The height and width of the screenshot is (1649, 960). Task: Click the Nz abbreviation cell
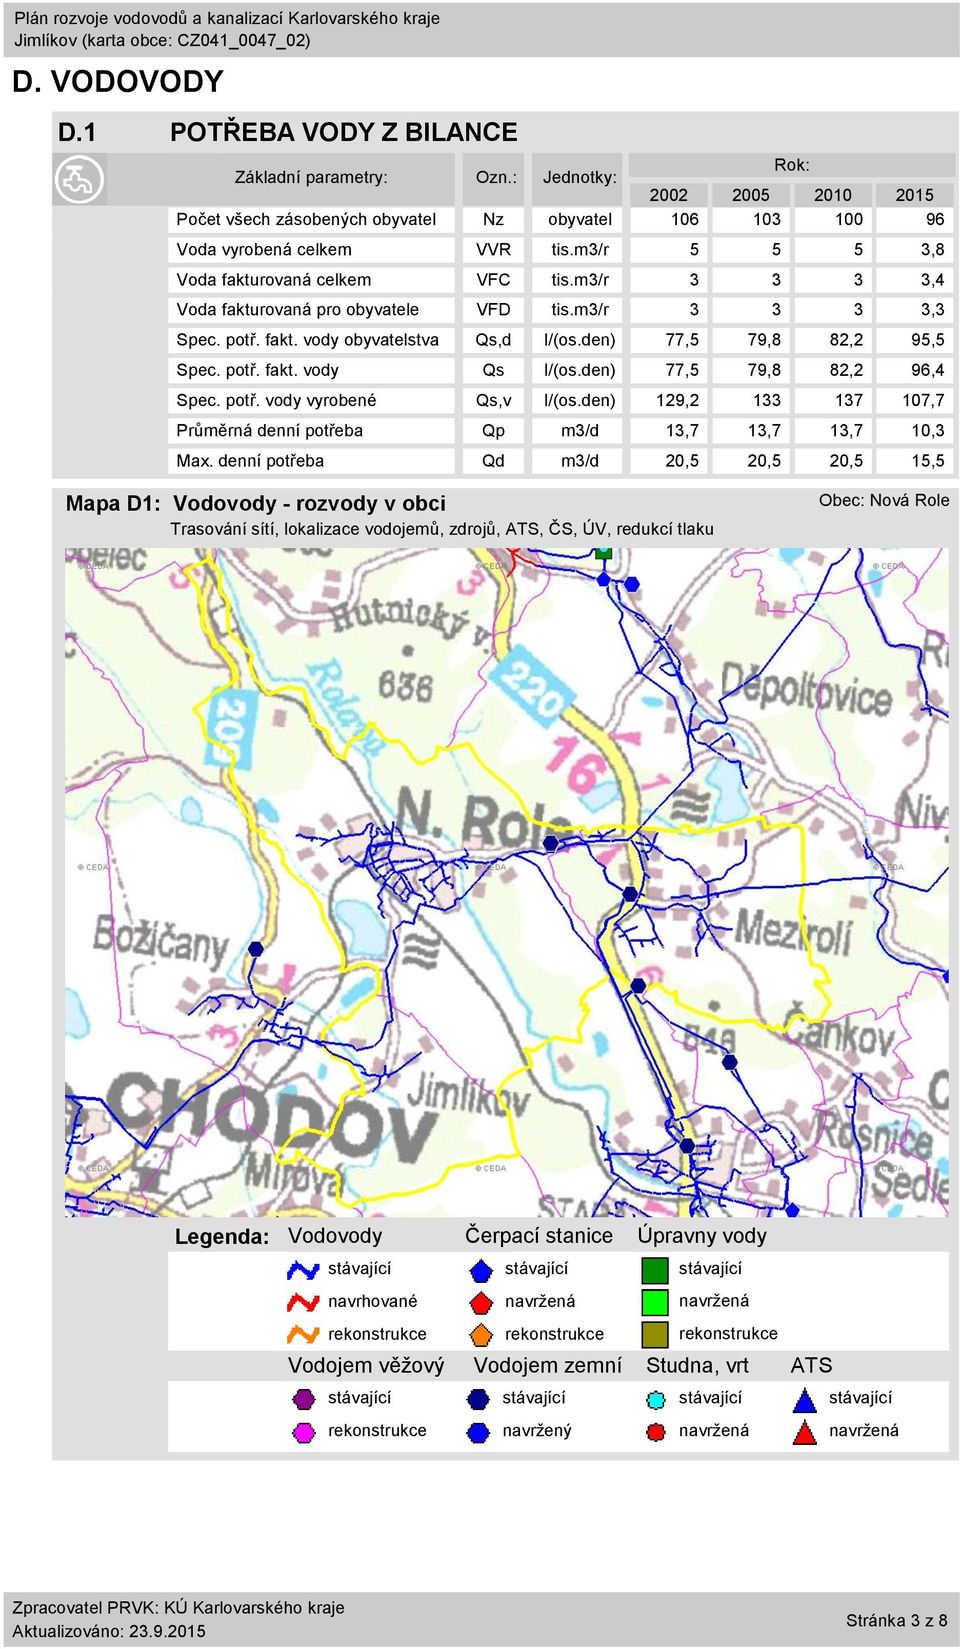click(493, 219)
